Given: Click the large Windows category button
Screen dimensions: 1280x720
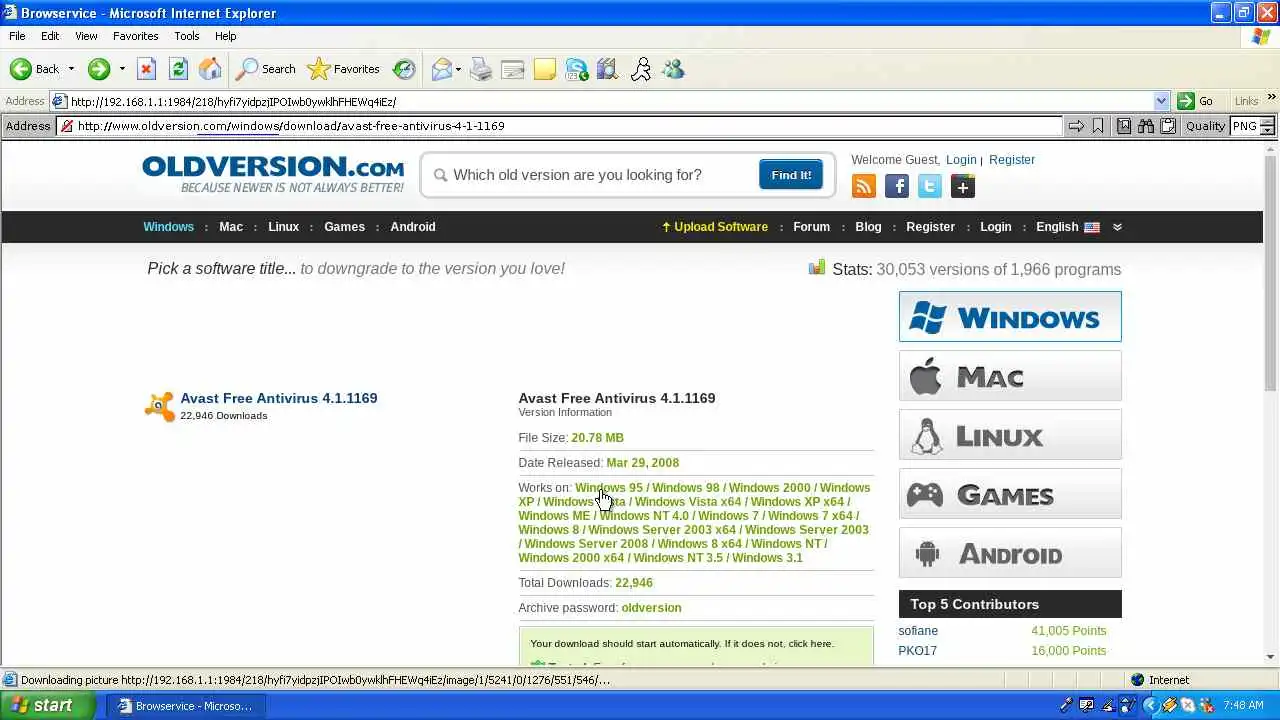Looking at the screenshot, I should (x=1010, y=317).
